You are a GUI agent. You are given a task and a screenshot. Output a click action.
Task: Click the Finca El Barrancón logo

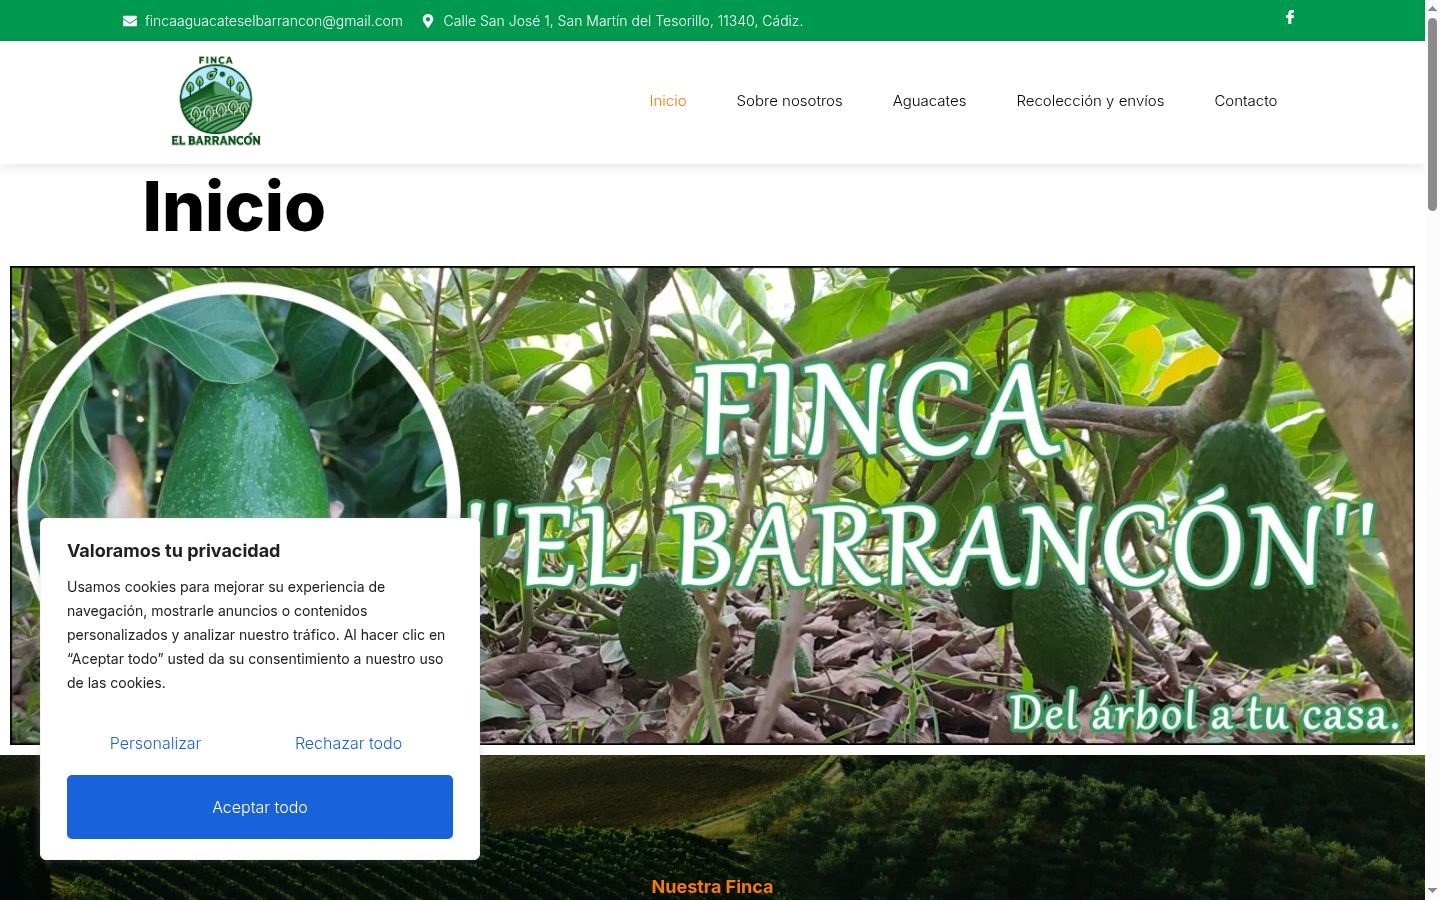[215, 101]
